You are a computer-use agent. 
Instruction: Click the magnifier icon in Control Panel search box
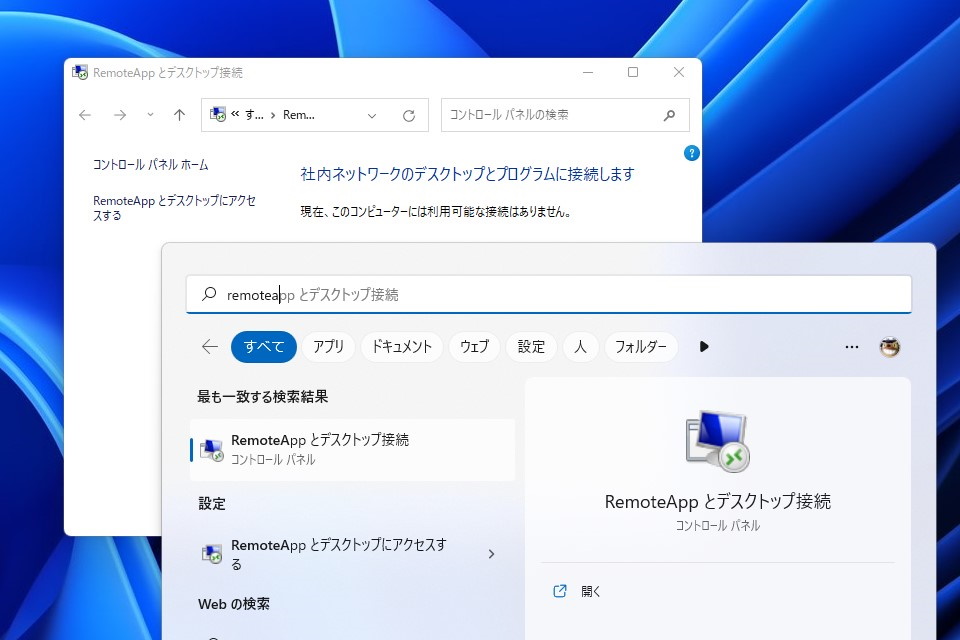(668, 115)
